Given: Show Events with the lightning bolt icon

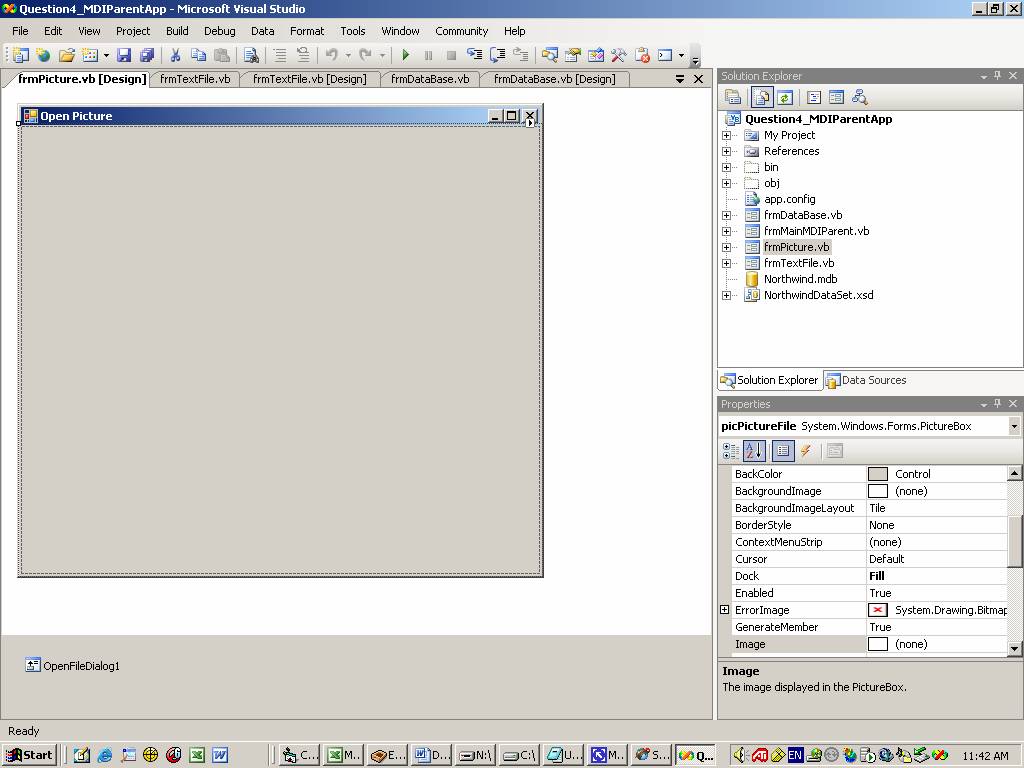Looking at the screenshot, I should (805, 451).
